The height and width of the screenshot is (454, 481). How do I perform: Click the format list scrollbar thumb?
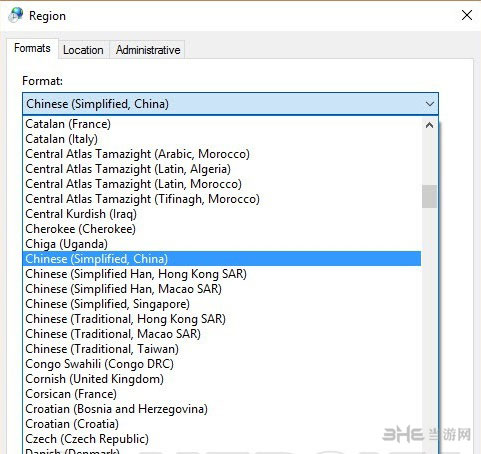[x=429, y=197]
